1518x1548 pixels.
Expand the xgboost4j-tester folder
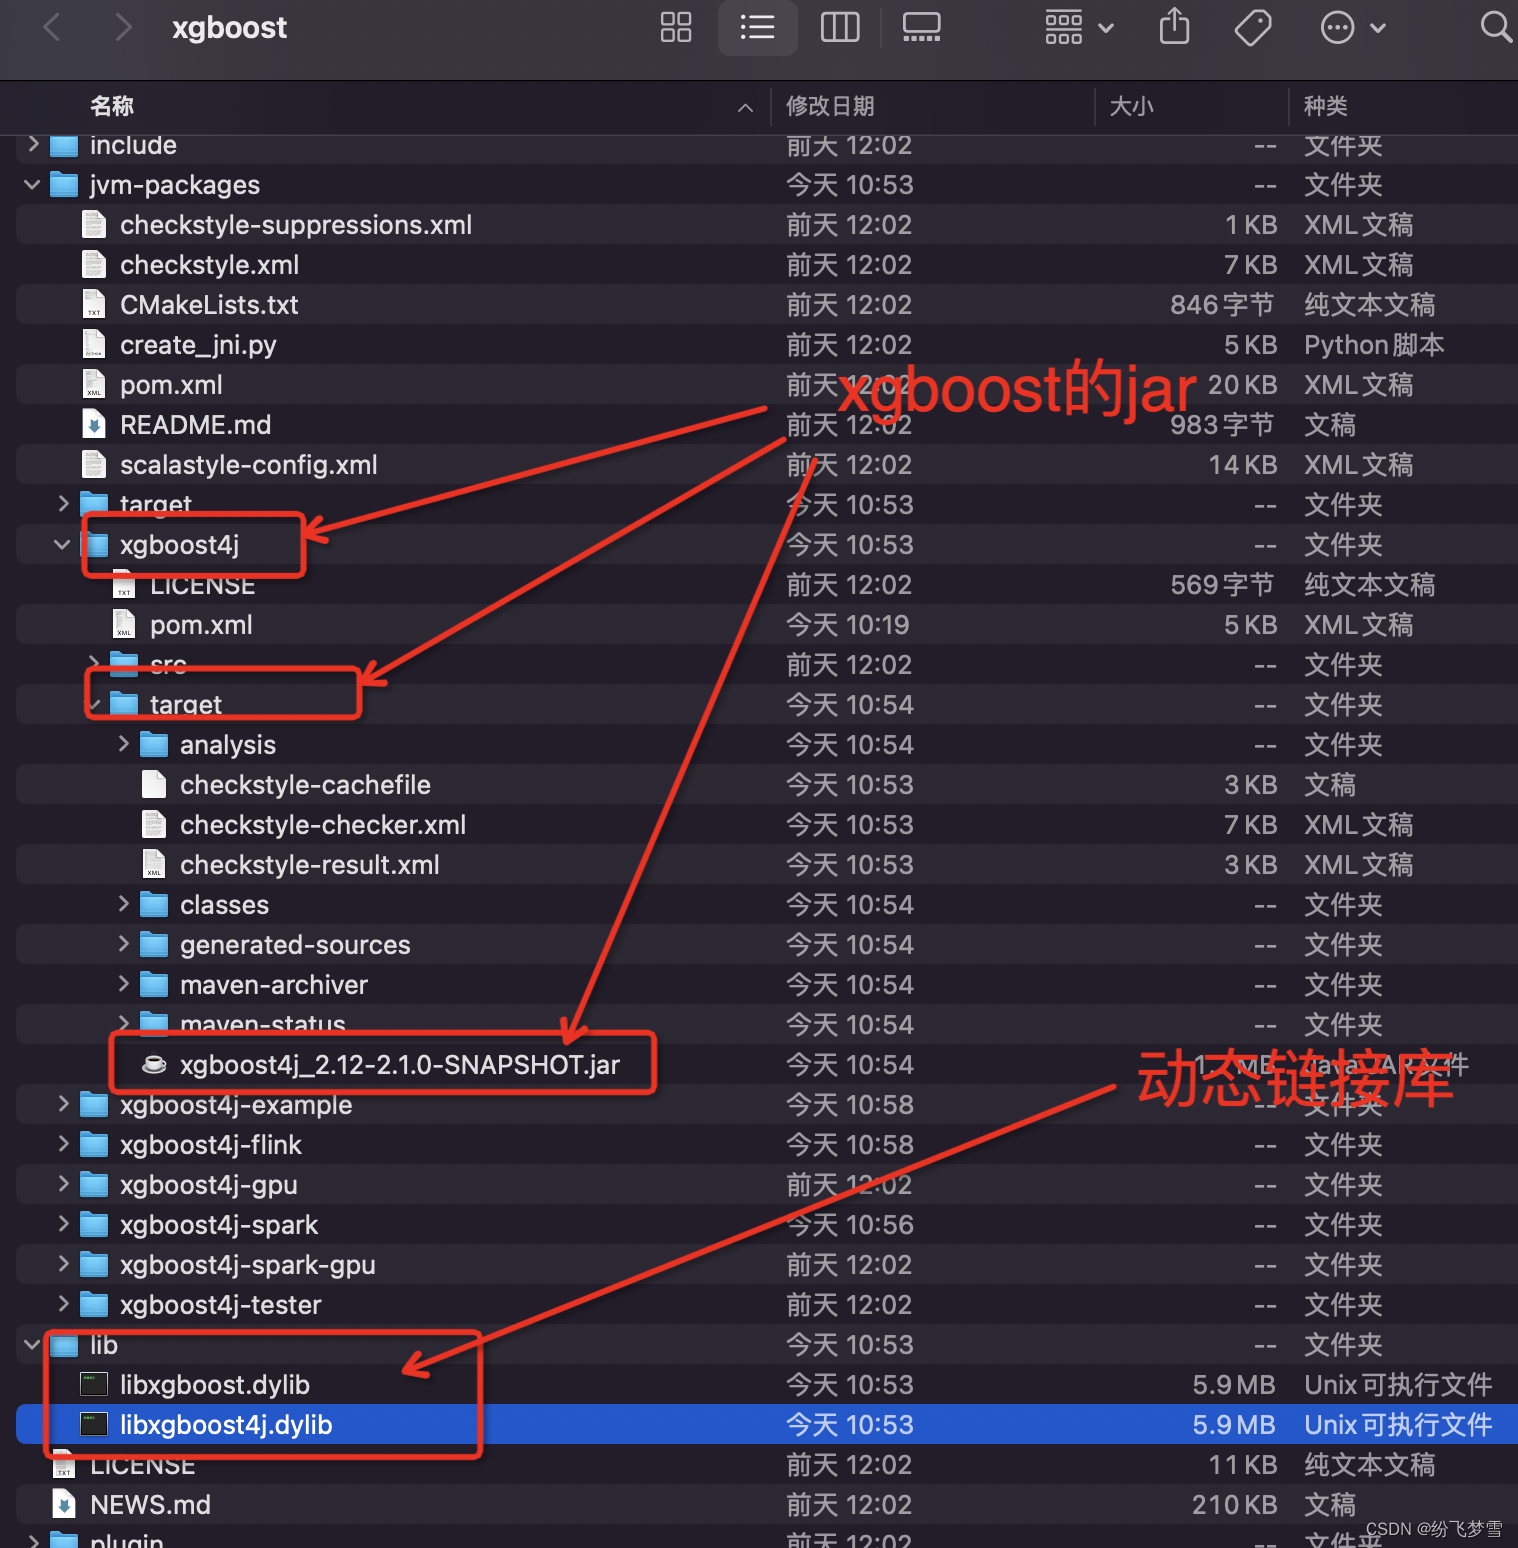coord(63,1303)
